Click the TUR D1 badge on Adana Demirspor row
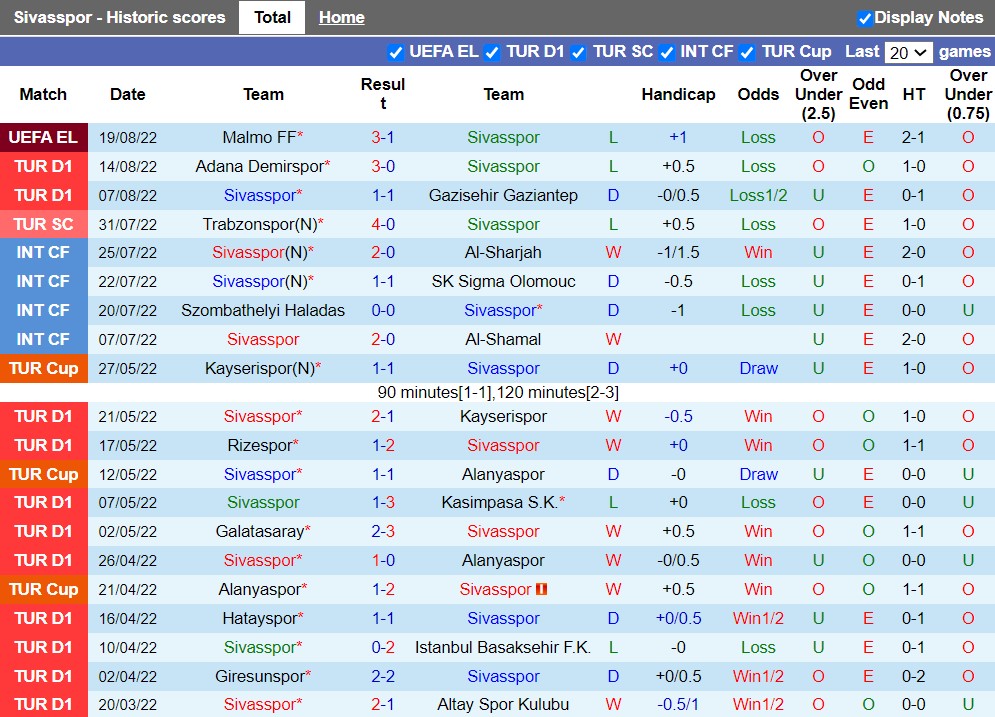This screenshot has width=995, height=717. tap(44, 166)
